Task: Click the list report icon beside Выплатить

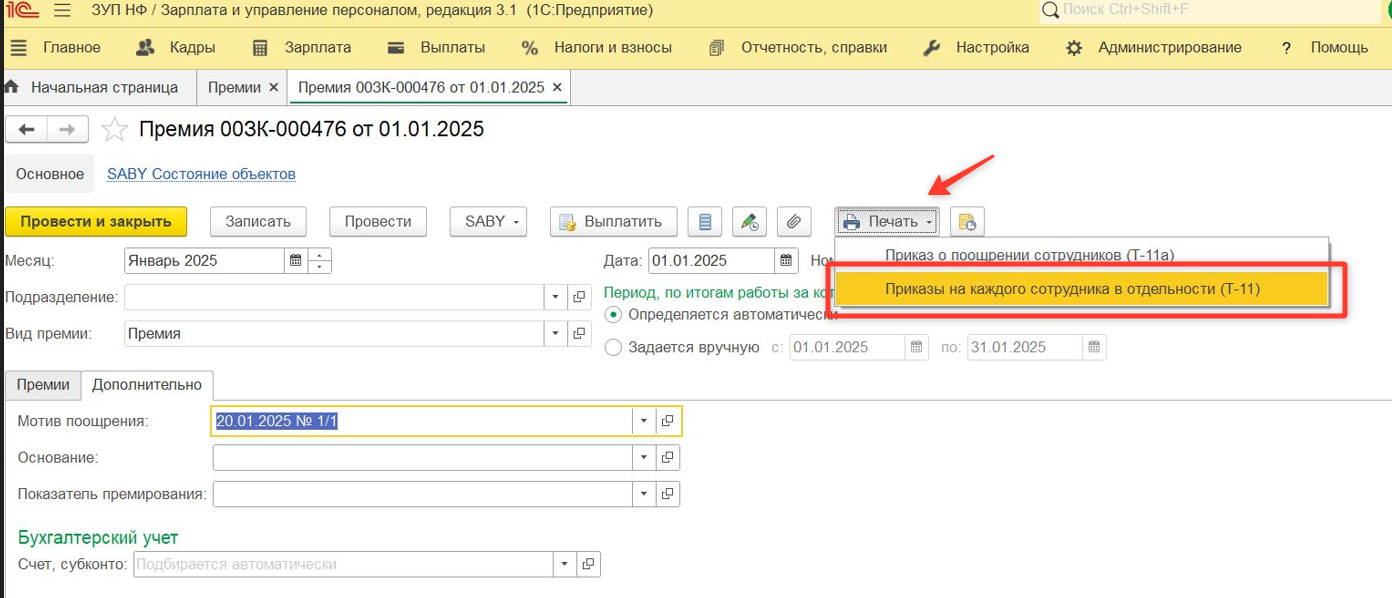Action: click(706, 222)
